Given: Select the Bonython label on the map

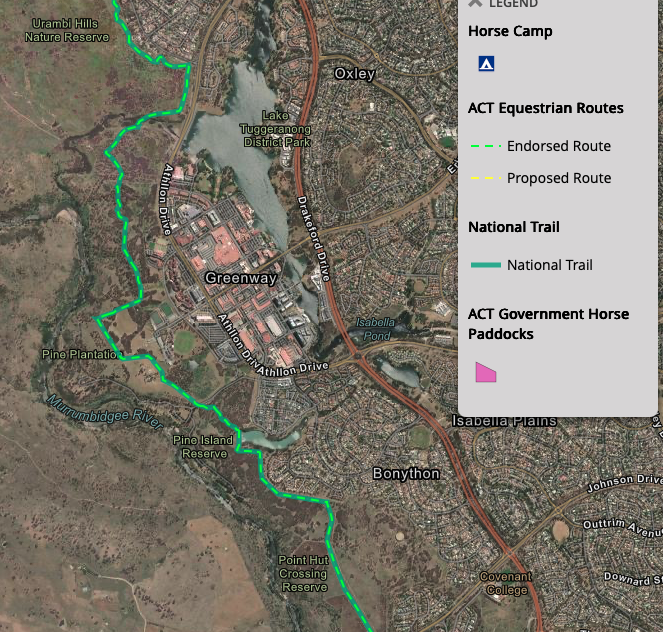Looking at the screenshot, I should pyautogui.click(x=405, y=473).
